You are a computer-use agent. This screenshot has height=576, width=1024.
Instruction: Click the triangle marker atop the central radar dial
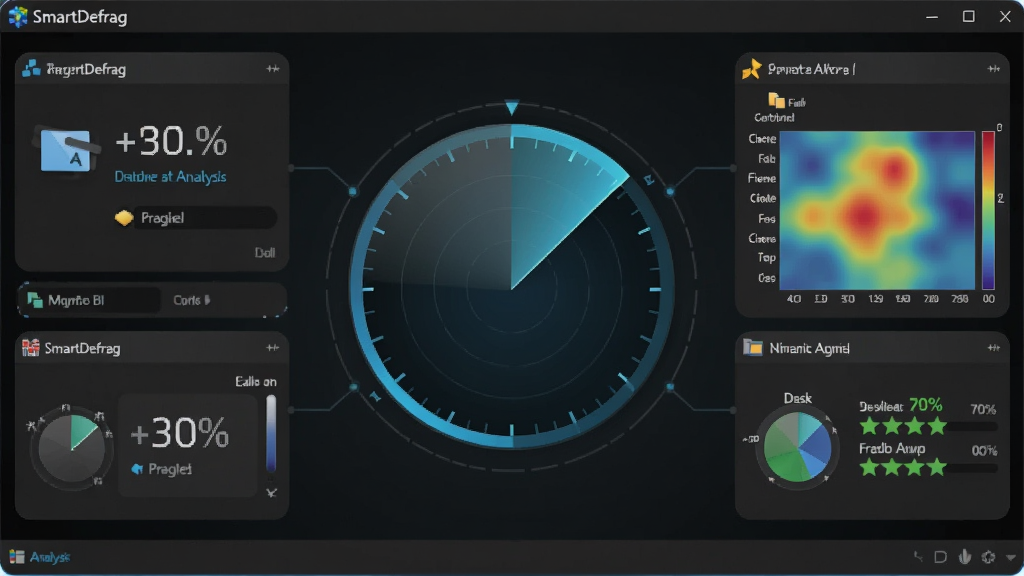tap(512, 108)
